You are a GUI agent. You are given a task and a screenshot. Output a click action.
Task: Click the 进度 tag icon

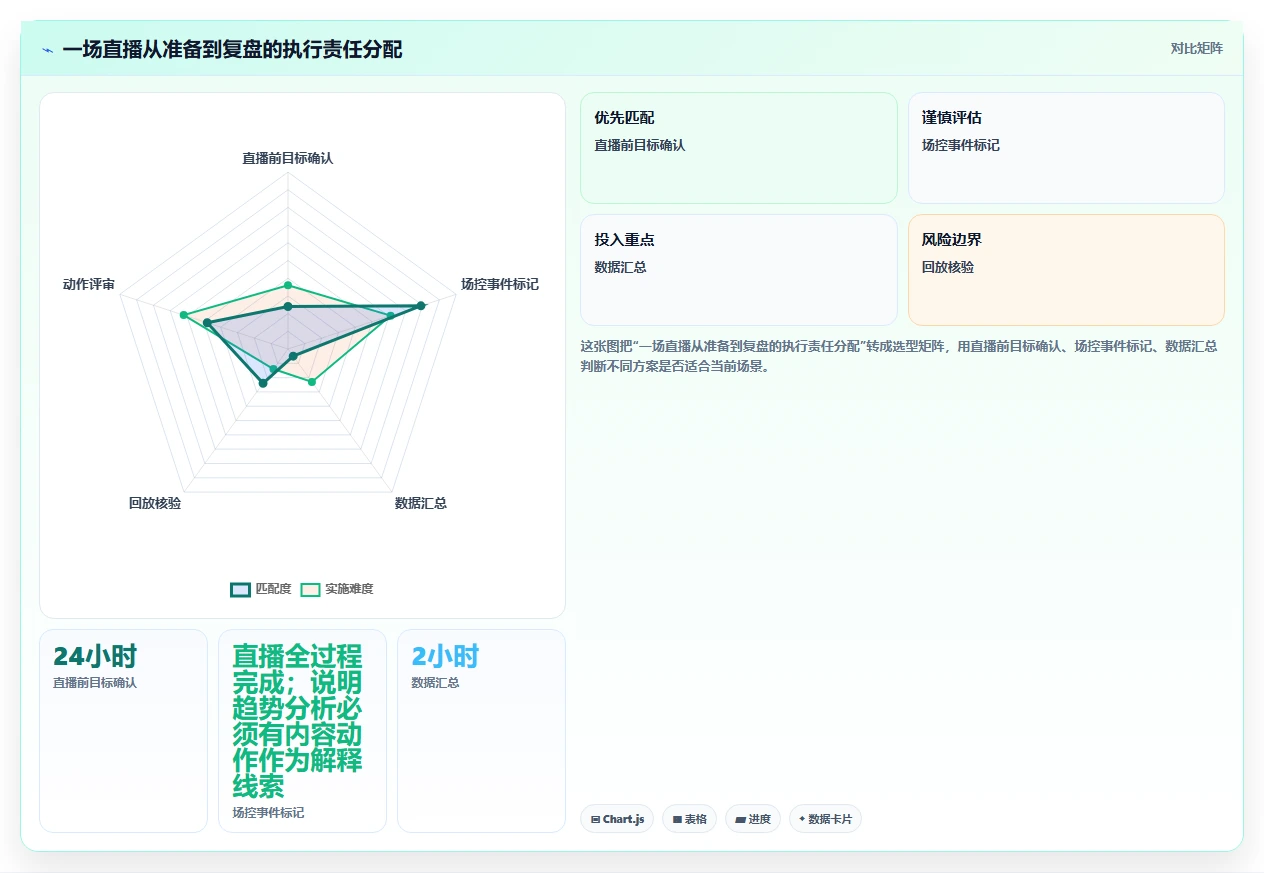point(740,819)
